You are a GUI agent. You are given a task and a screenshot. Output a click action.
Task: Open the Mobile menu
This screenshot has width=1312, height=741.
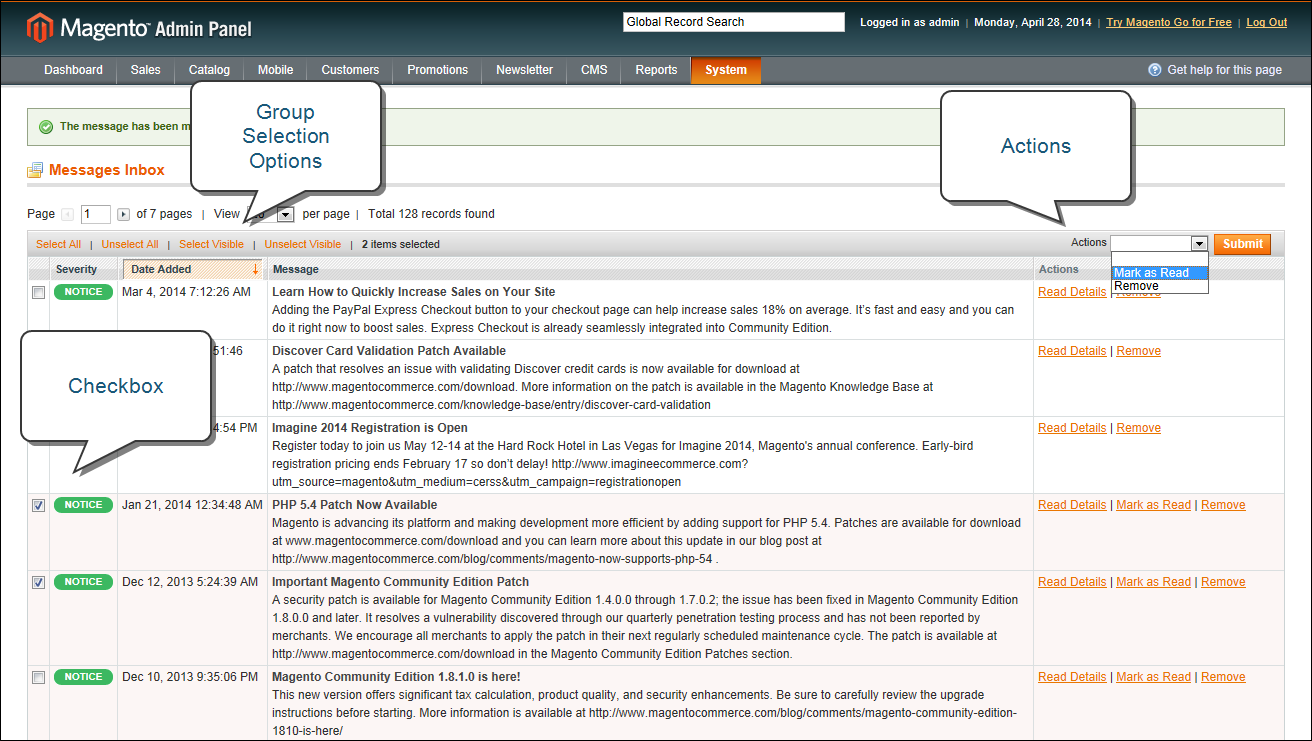pos(275,70)
